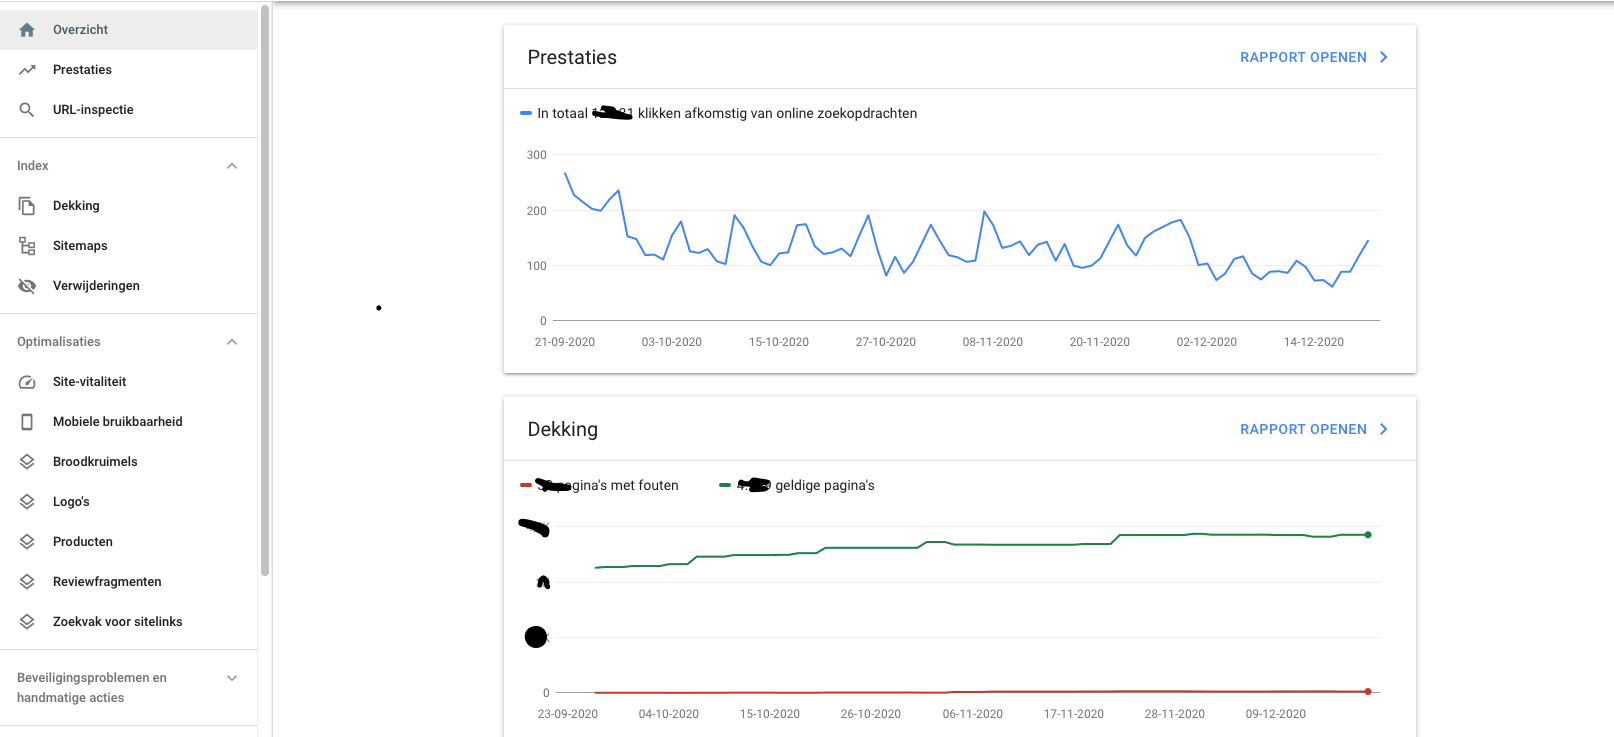Image resolution: width=1614 pixels, height=737 pixels.
Task: Click the green geldige pagina's legend marker
Action: (x=725, y=486)
